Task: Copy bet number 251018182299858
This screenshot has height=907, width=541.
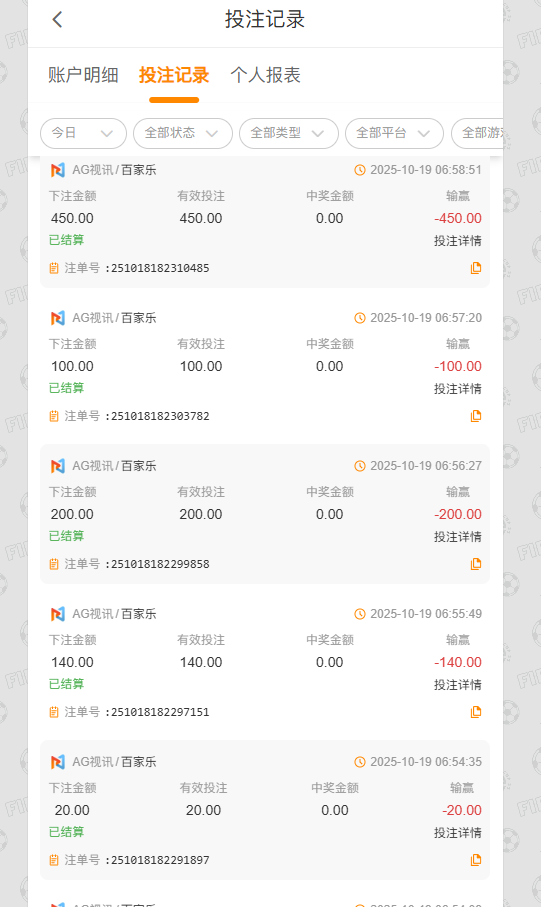Action: click(x=476, y=564)
